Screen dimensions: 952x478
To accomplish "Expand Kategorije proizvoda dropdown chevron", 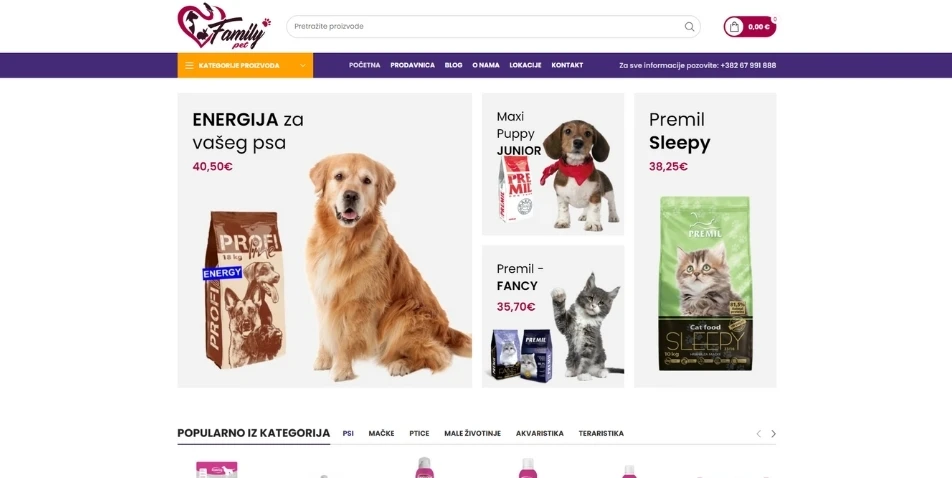I will [x=302, y=66].
